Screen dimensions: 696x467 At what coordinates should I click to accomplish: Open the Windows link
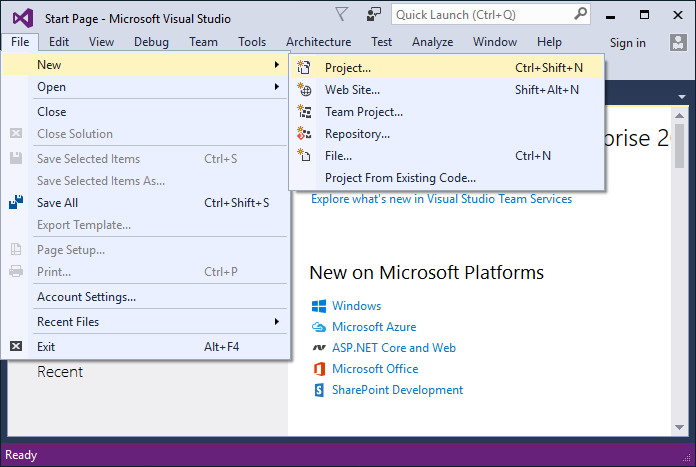(x=356, y=306)
